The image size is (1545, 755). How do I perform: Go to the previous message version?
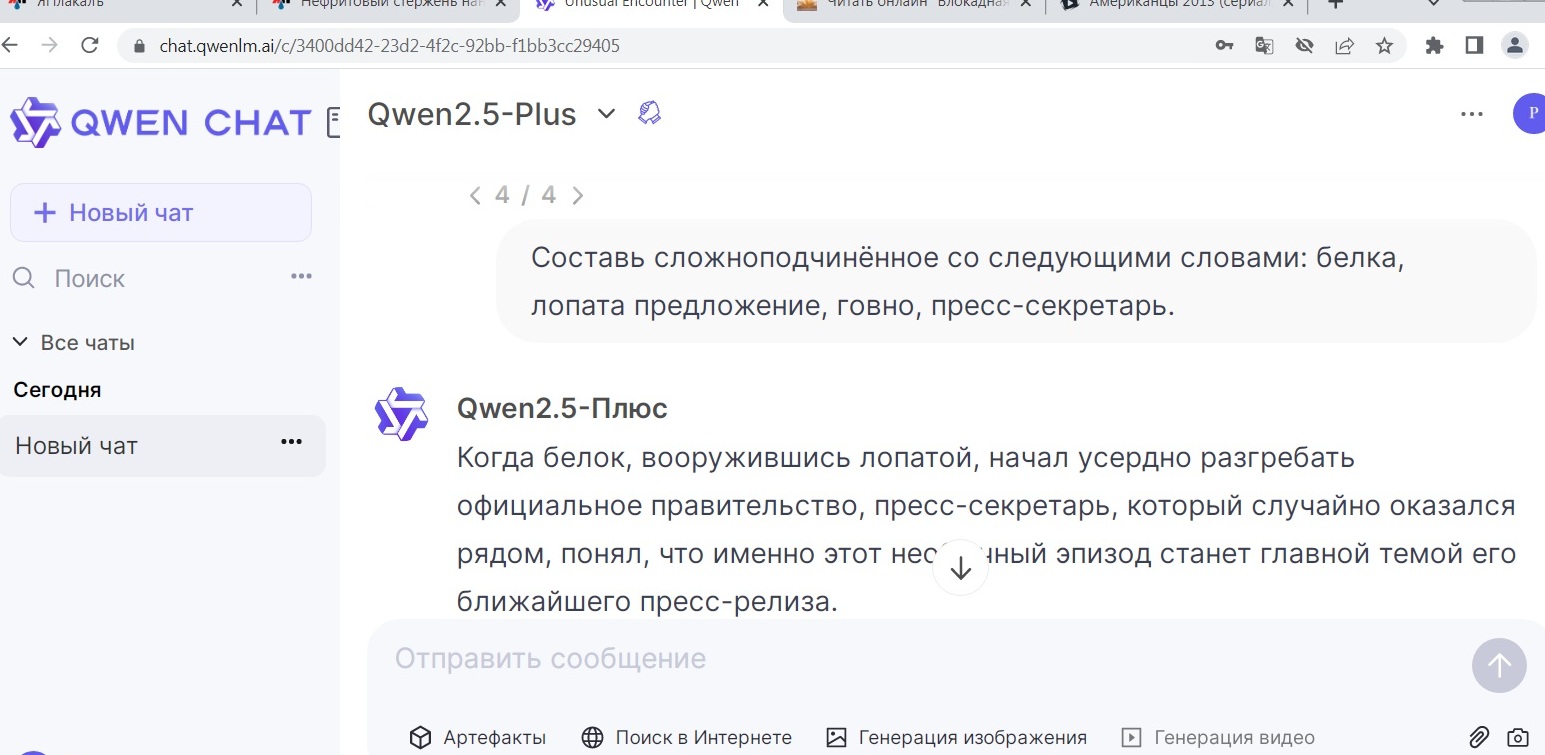point(475,195)
